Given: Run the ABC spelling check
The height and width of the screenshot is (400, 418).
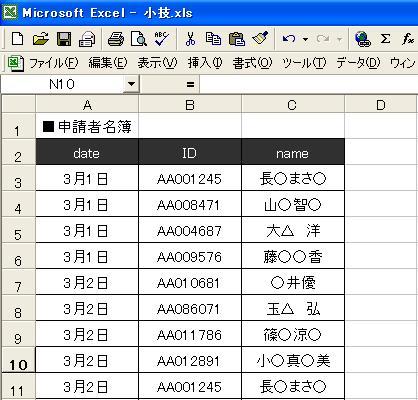Looking at the screenshot, I should click(162, 39).
